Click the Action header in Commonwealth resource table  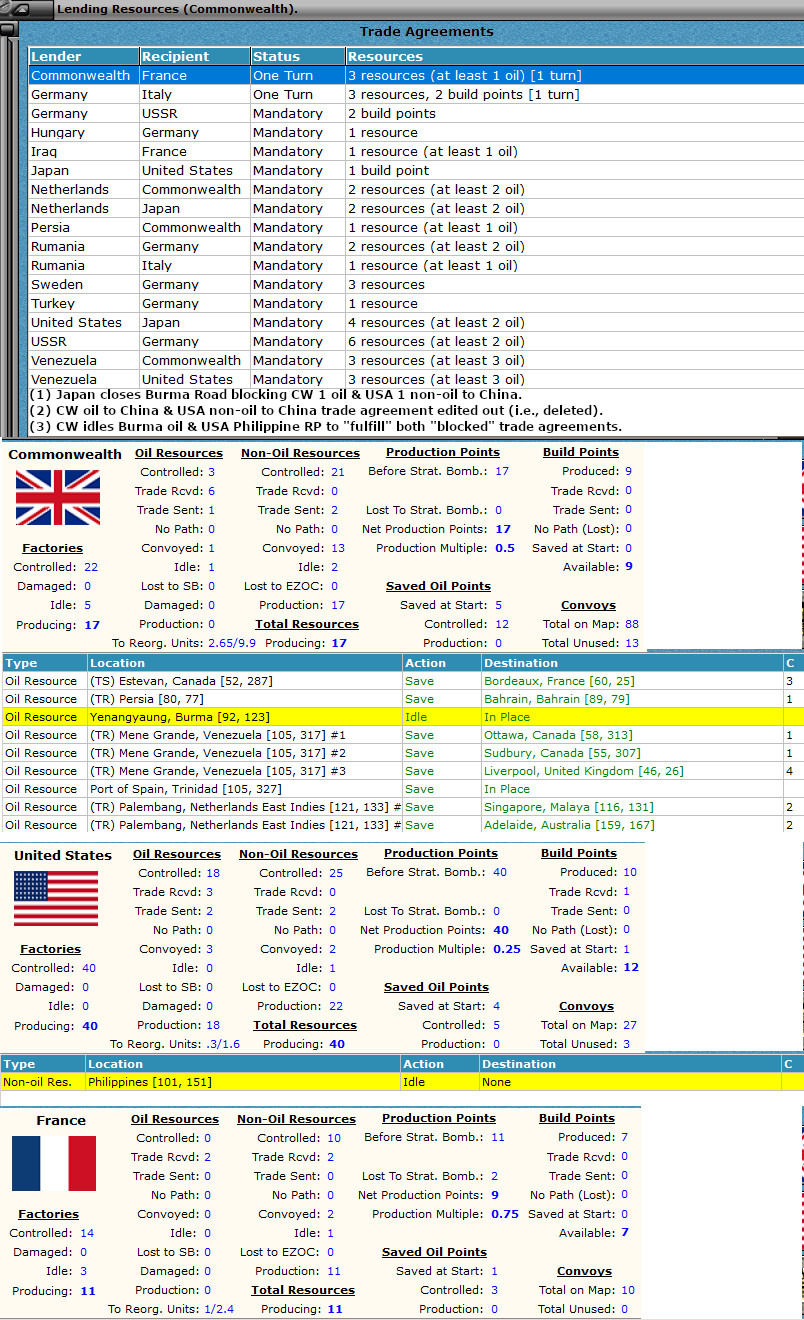point(441,662)
